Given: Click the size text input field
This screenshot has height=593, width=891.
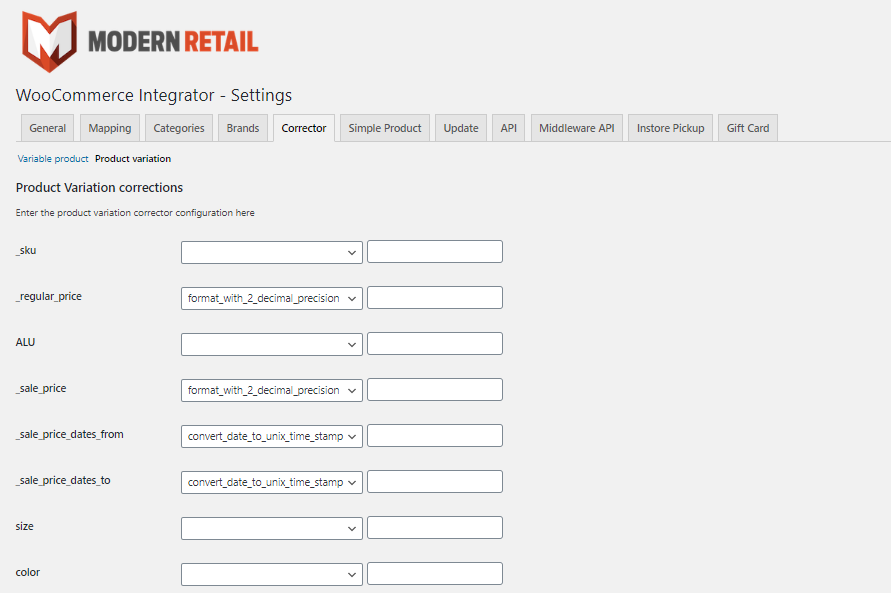Looking at the screenshot, I should [435, 528].
